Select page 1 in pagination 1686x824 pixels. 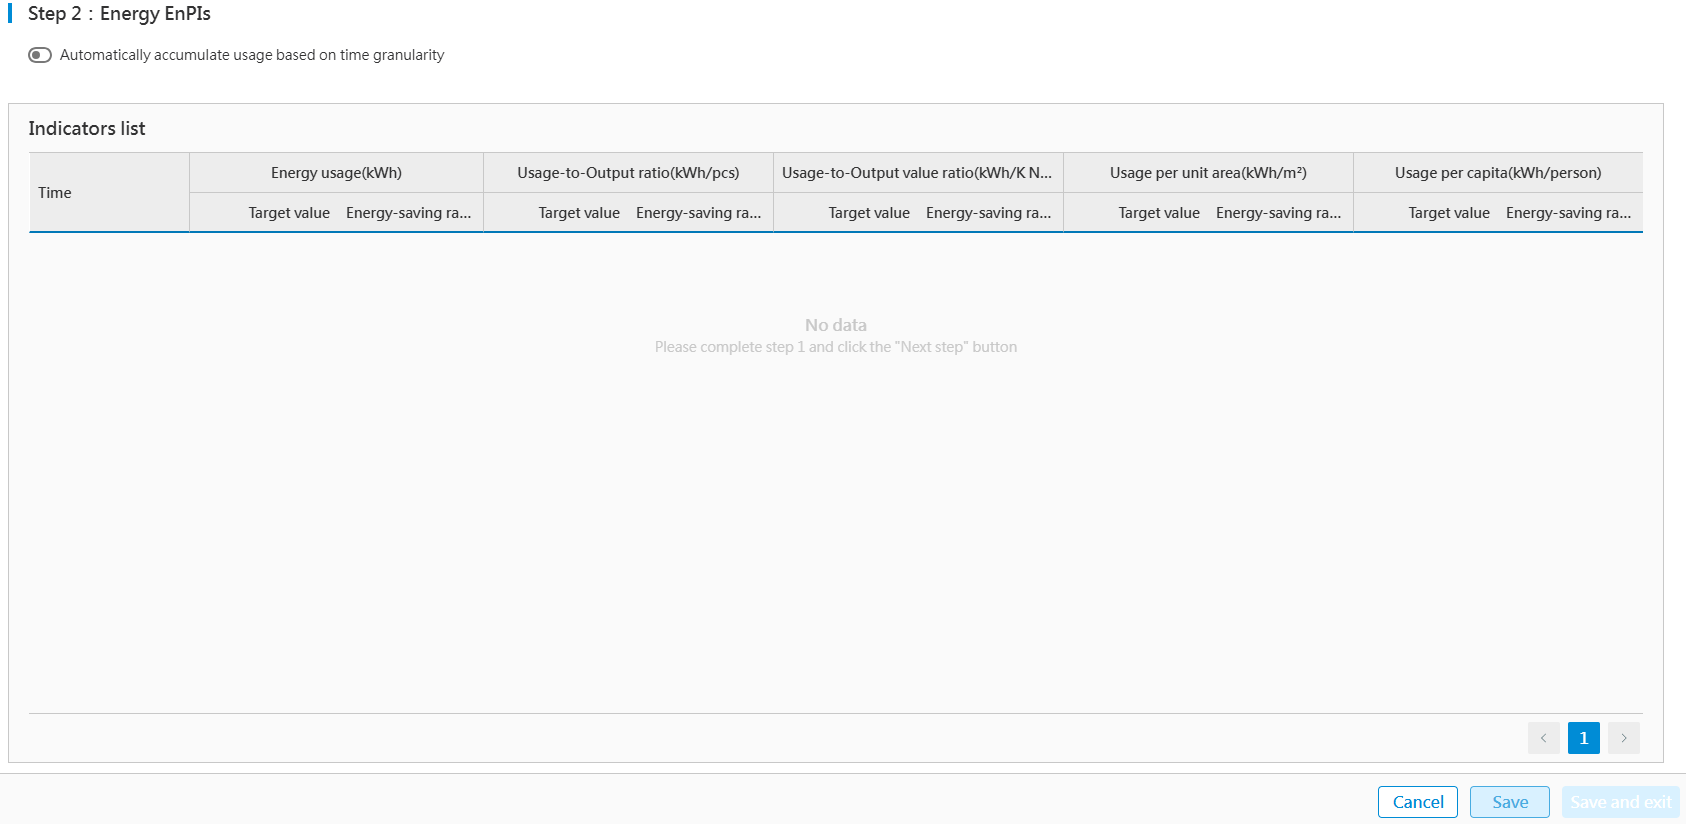pos(1583,738)
